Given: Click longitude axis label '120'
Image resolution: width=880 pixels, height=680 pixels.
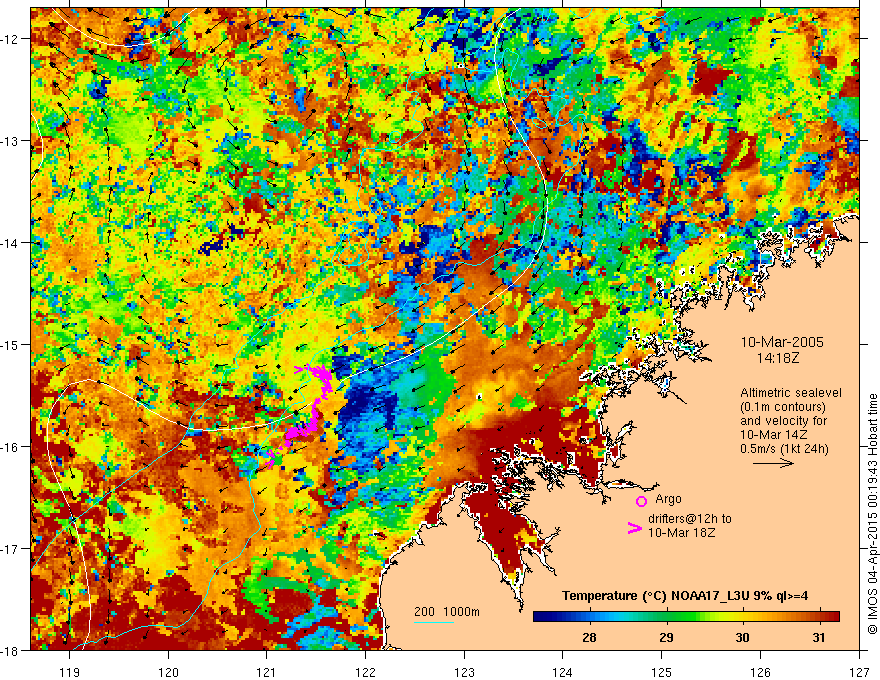Looking at the screenshot, I should coord(168,672).
